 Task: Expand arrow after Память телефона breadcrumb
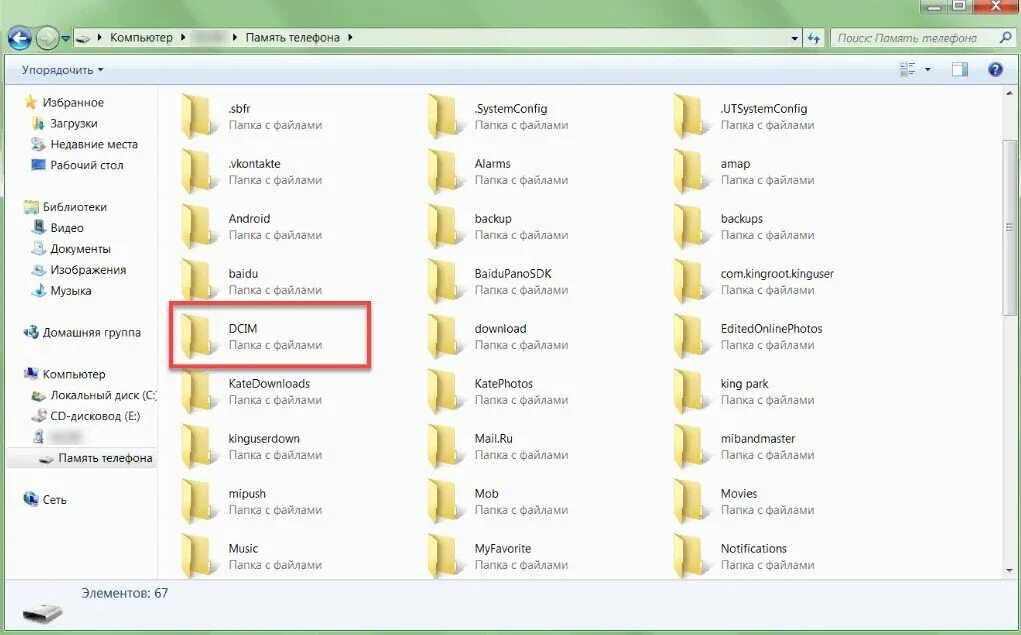click(350, 38)
